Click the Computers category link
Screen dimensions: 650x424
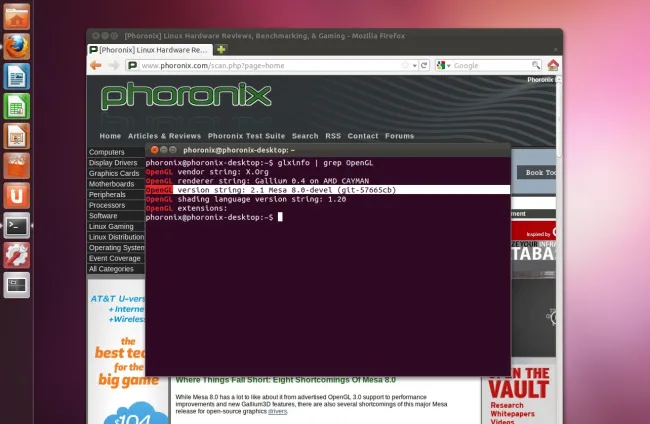[x=107, y=152]
